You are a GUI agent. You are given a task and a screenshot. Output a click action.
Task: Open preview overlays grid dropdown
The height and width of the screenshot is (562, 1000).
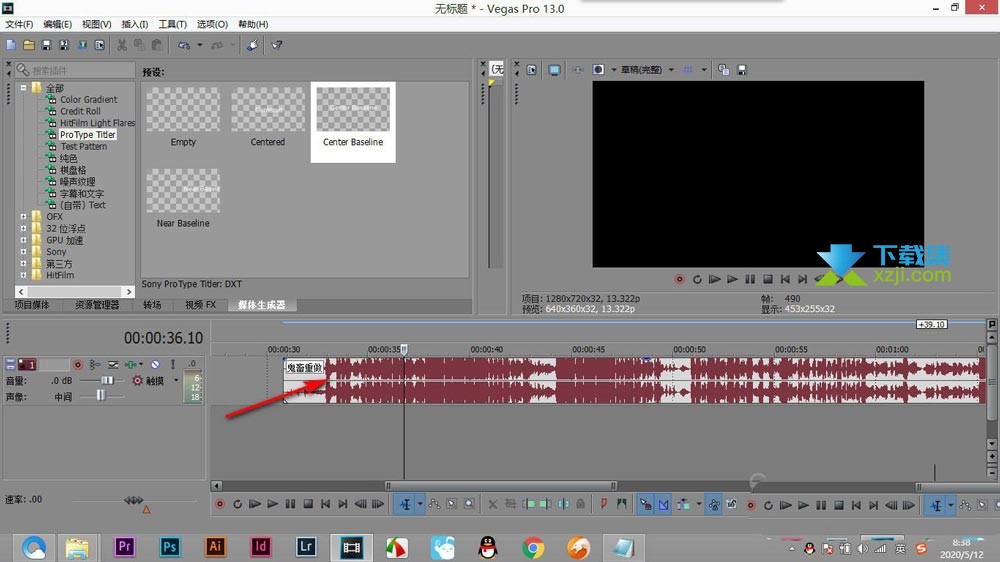coord(703,70)
